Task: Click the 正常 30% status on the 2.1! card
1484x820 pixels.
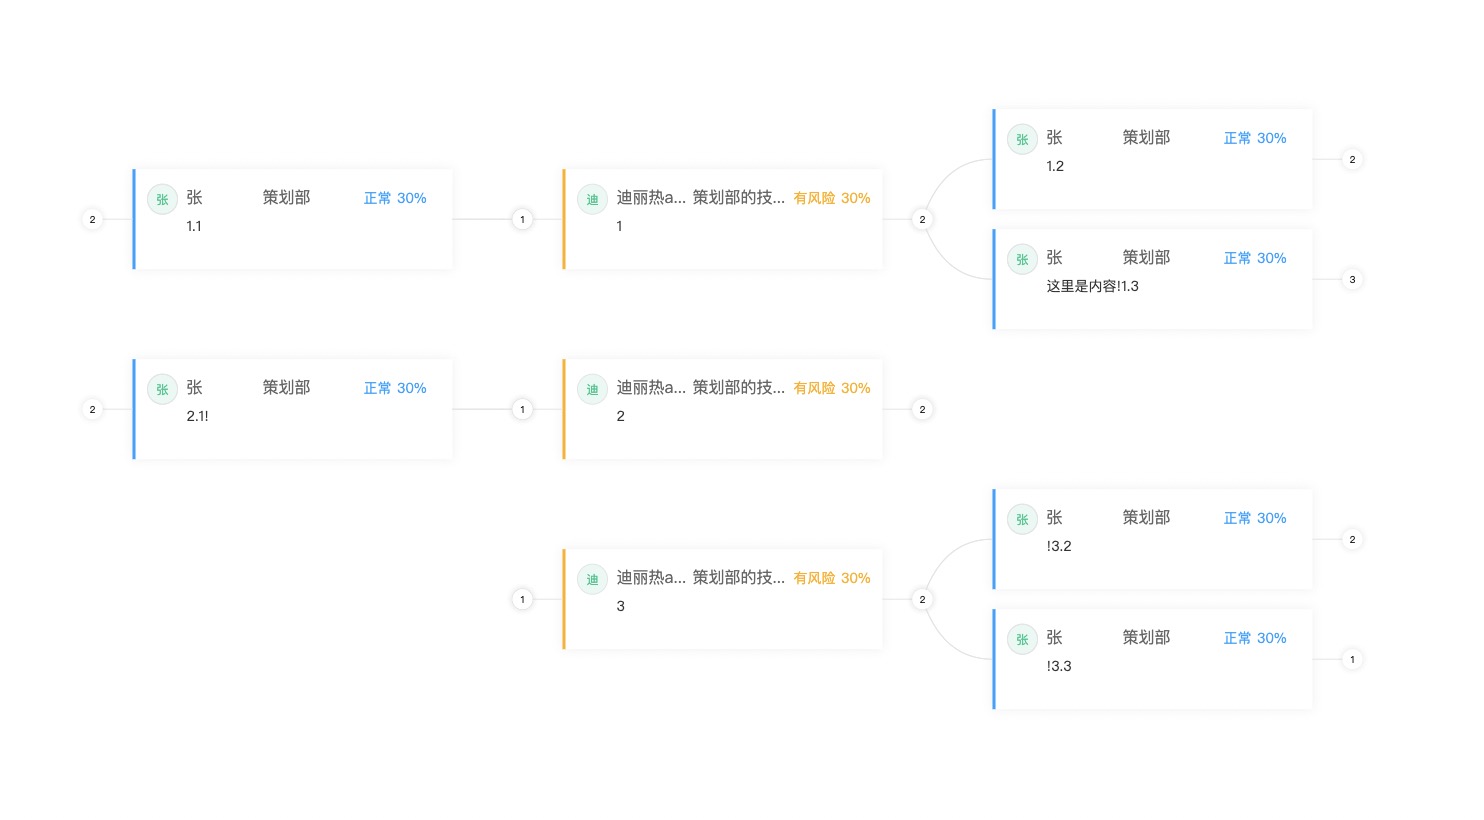Action: click(x=395, y=388)
